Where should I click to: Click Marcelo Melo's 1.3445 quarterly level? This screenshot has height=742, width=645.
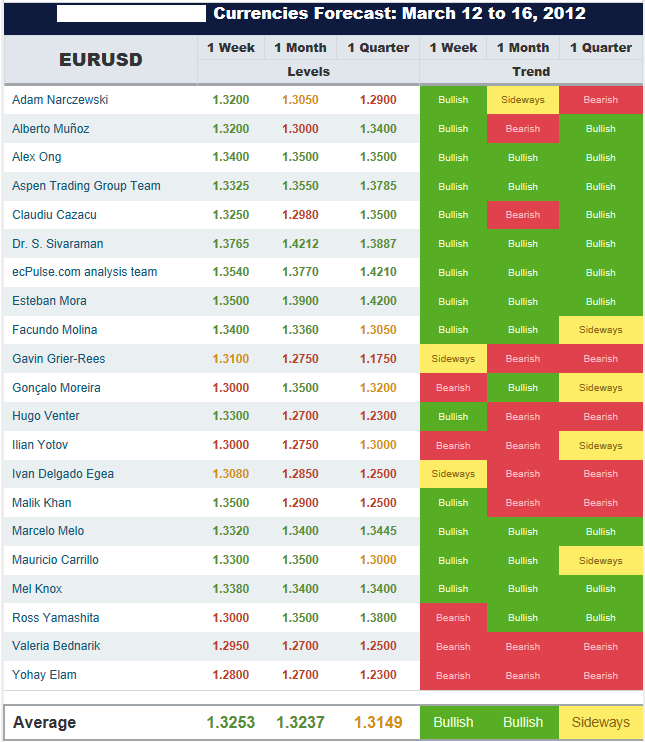click(x=378, y=531)
